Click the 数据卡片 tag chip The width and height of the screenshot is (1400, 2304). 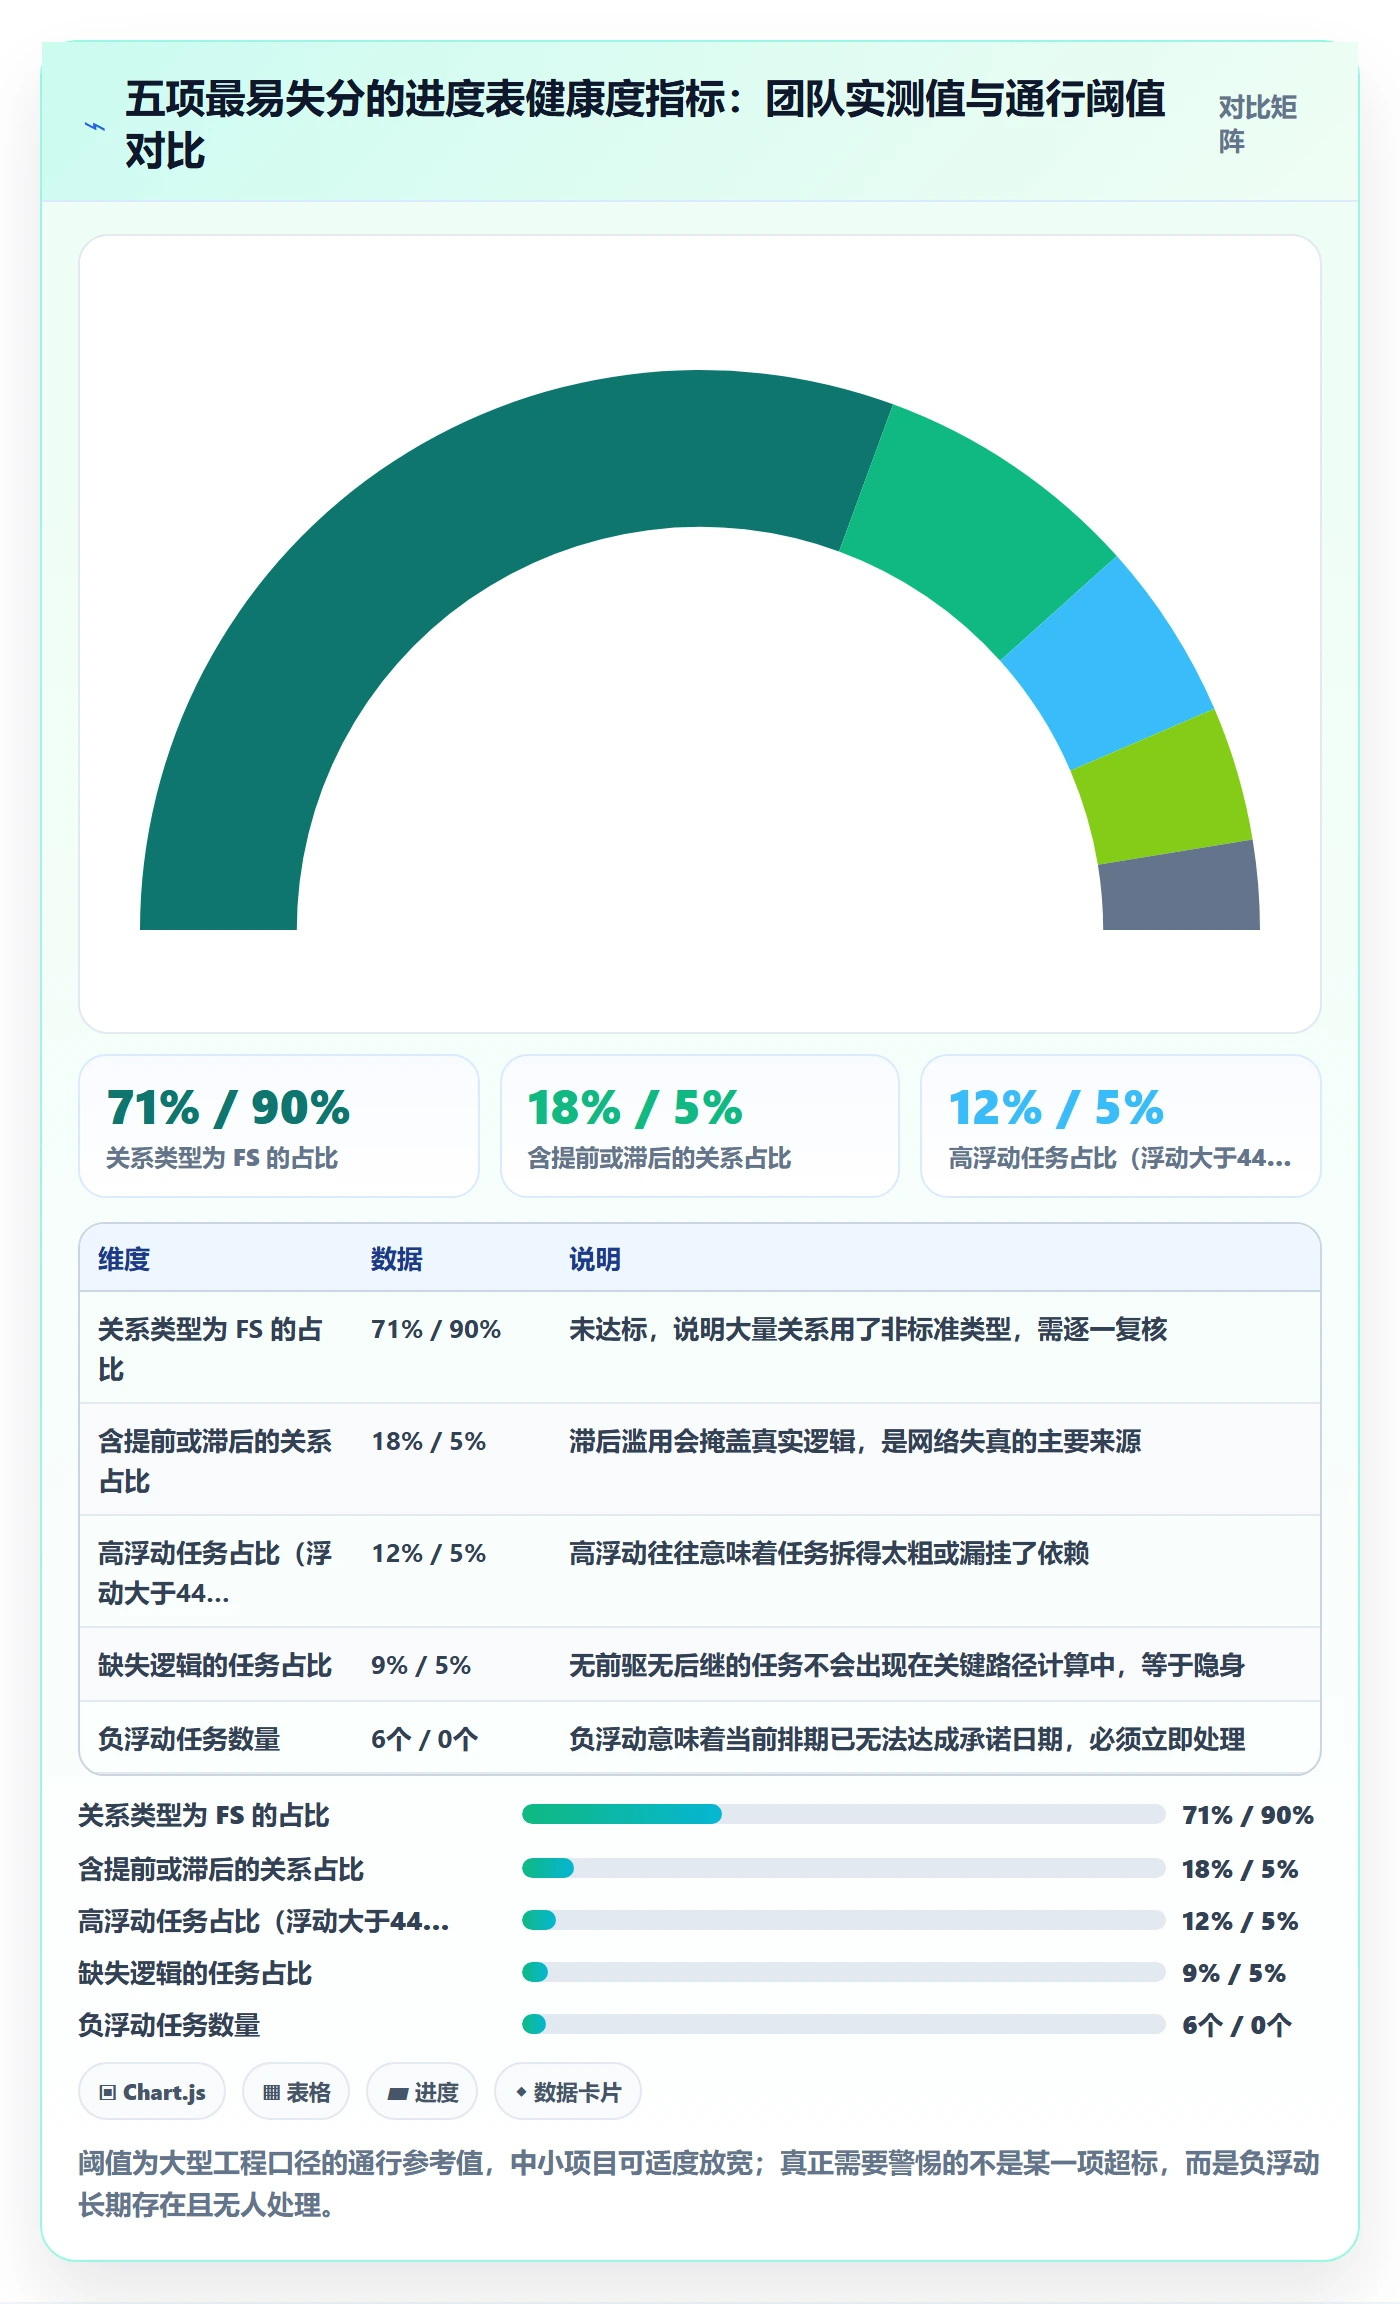pos(568,2092)
